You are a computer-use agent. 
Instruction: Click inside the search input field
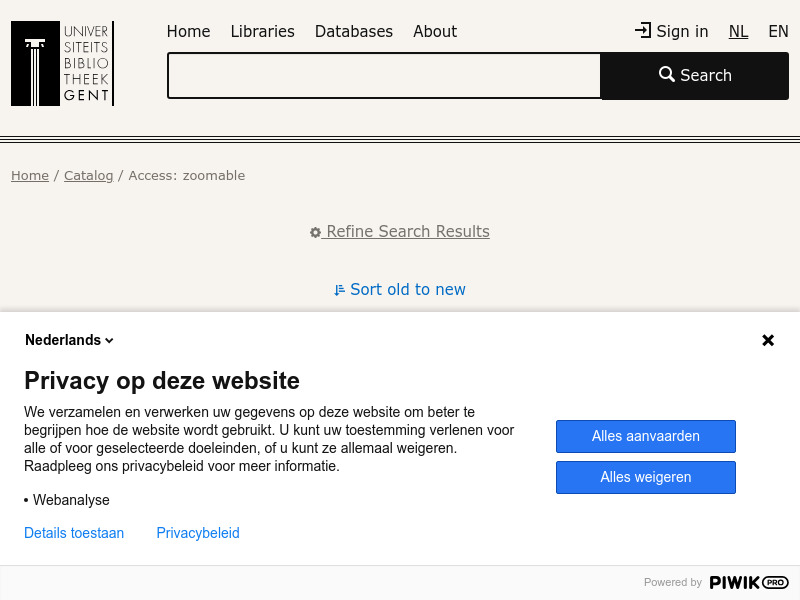pos(383,75)
